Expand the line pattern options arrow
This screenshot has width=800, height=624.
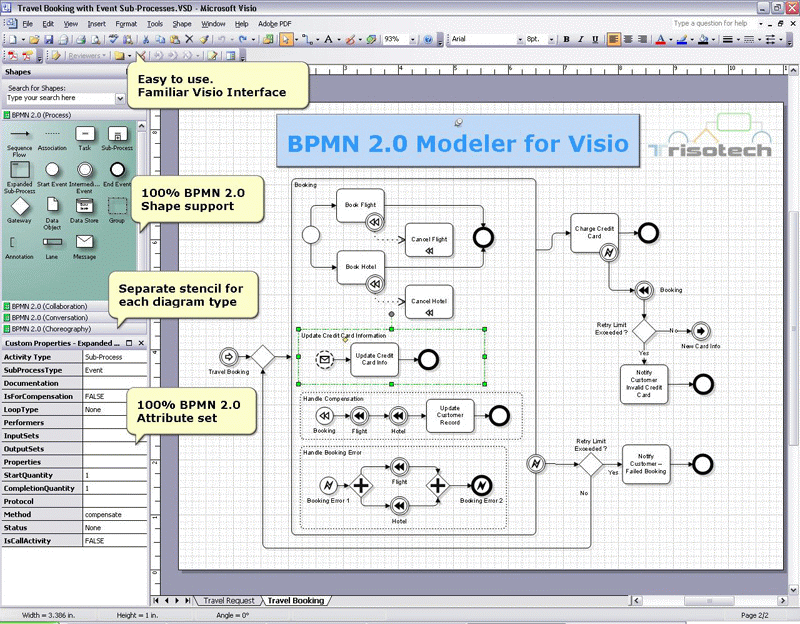pyautogui.click(x=760, y=39)
